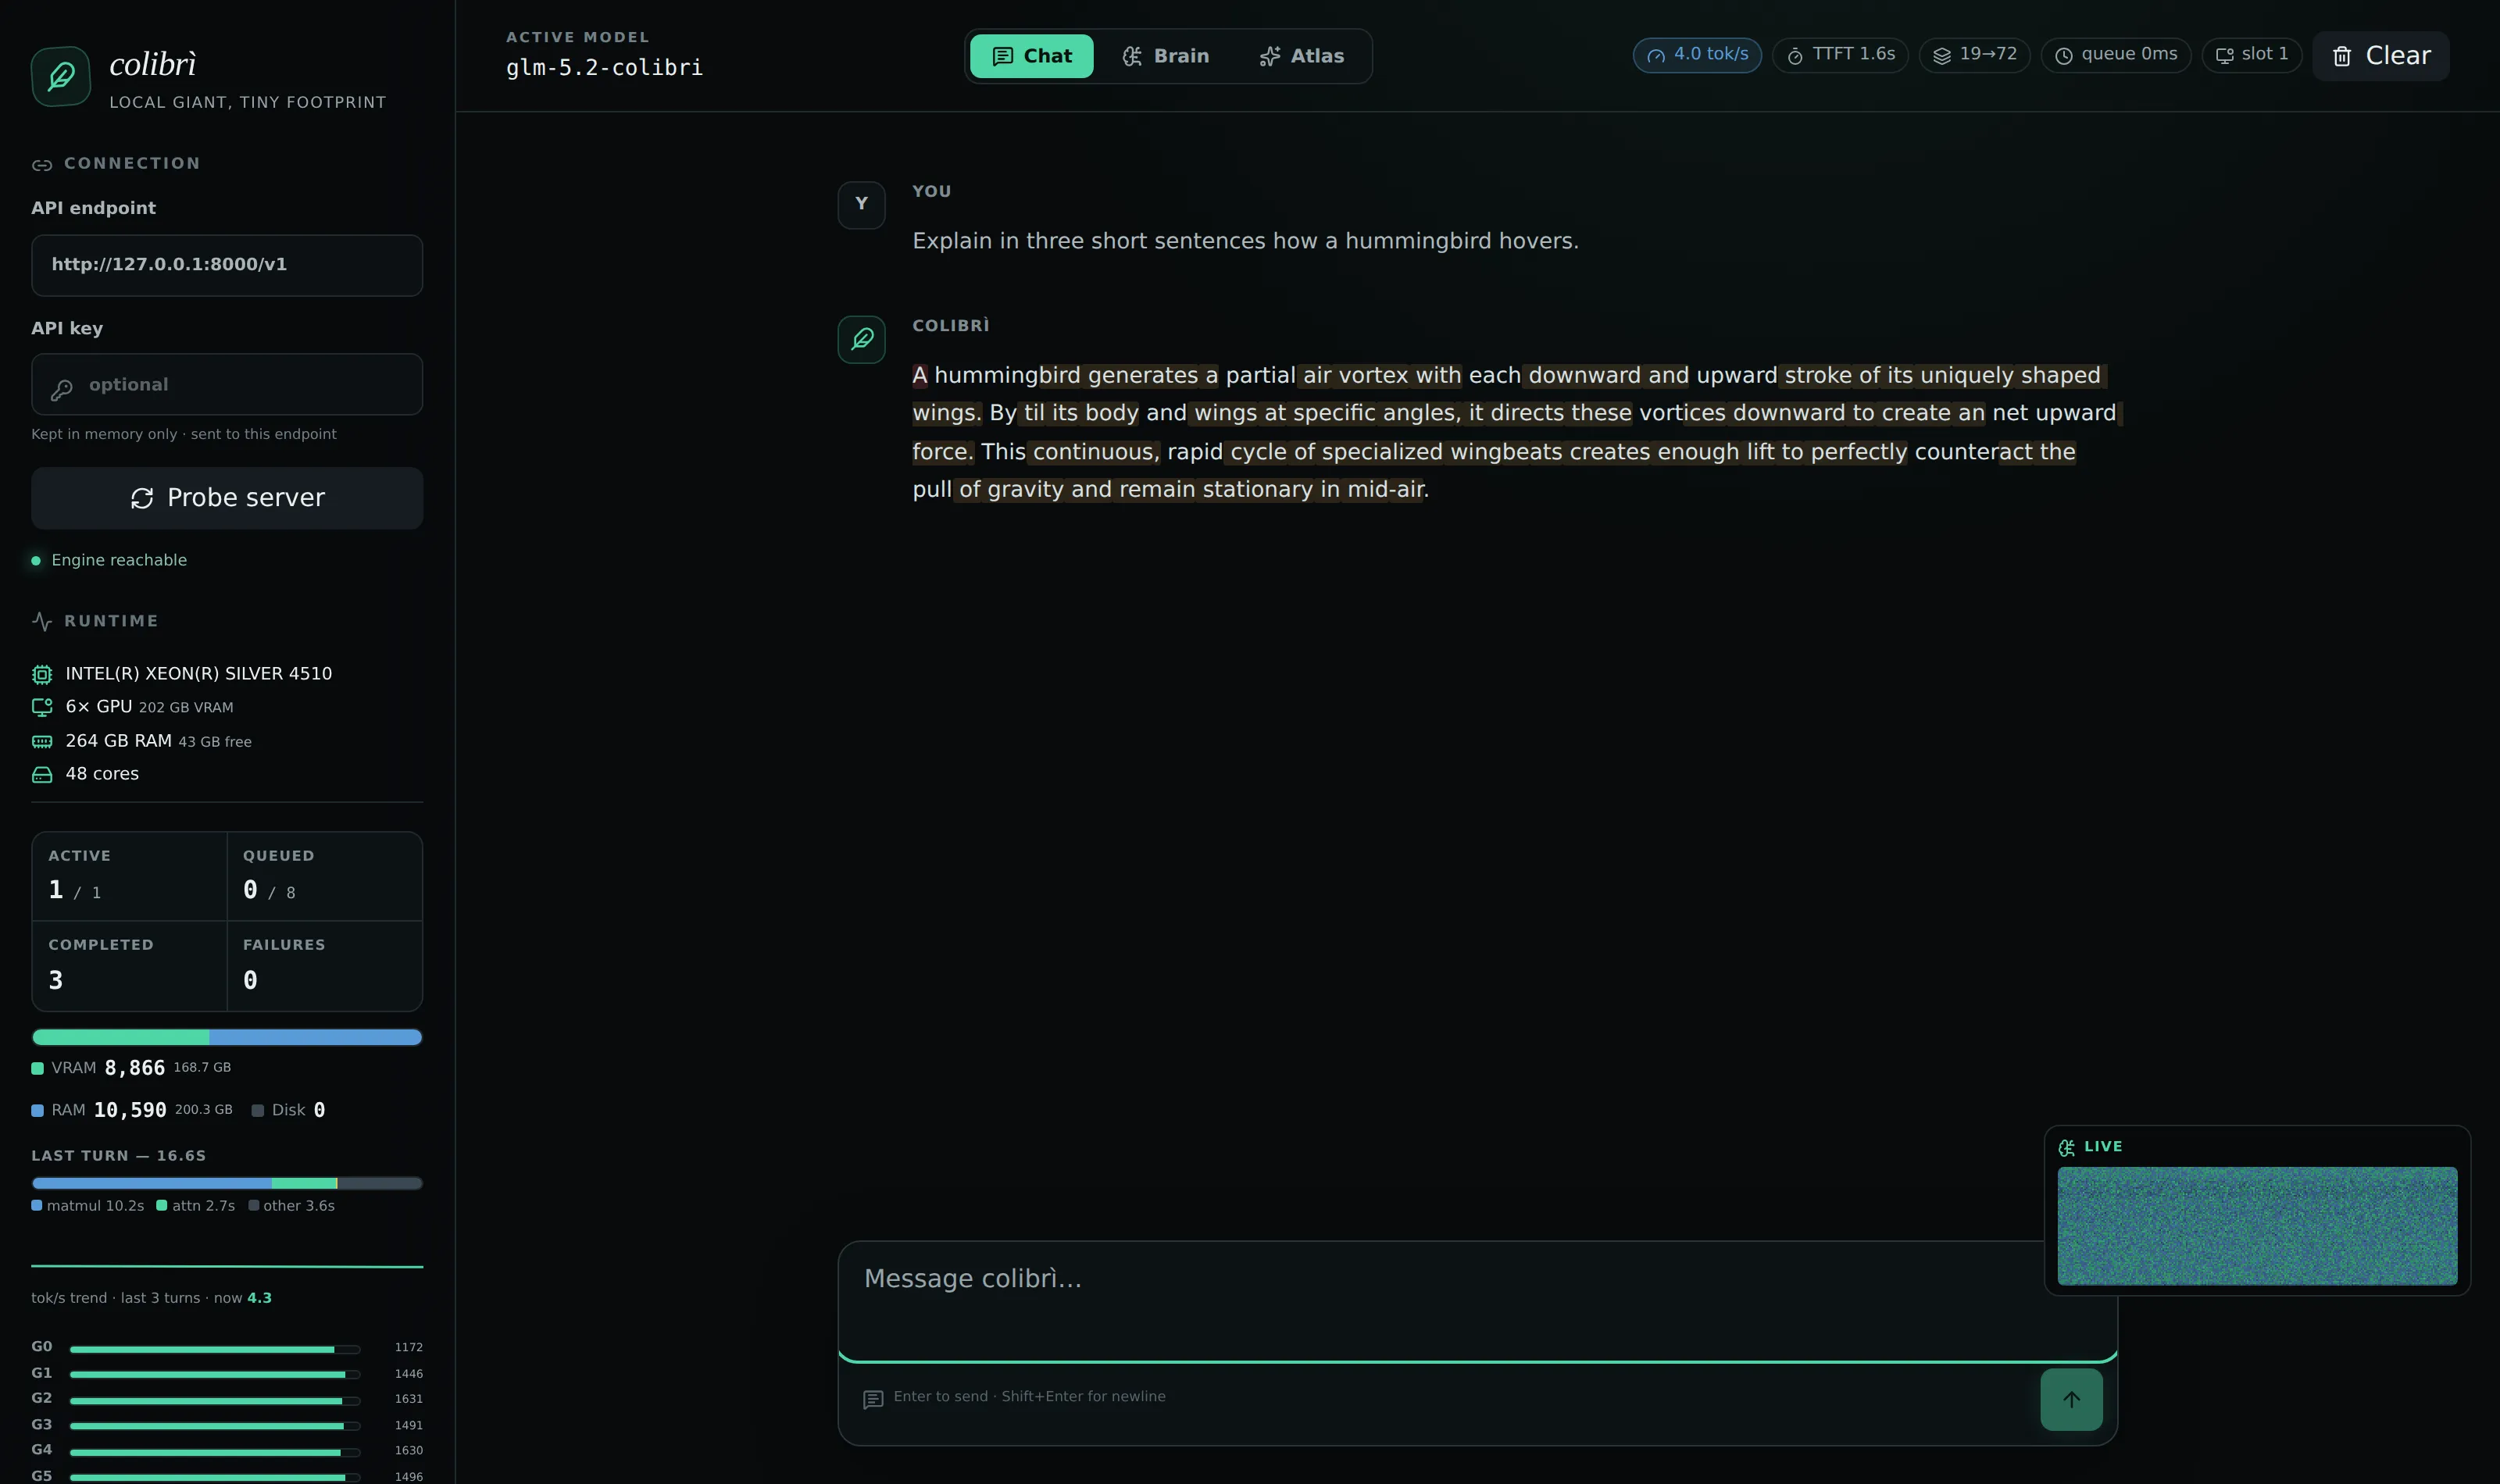Click the TTFT 1.6s stopwatch badge
2500x1484 pixels.
pyautogui.click(x=1840, y=55)
